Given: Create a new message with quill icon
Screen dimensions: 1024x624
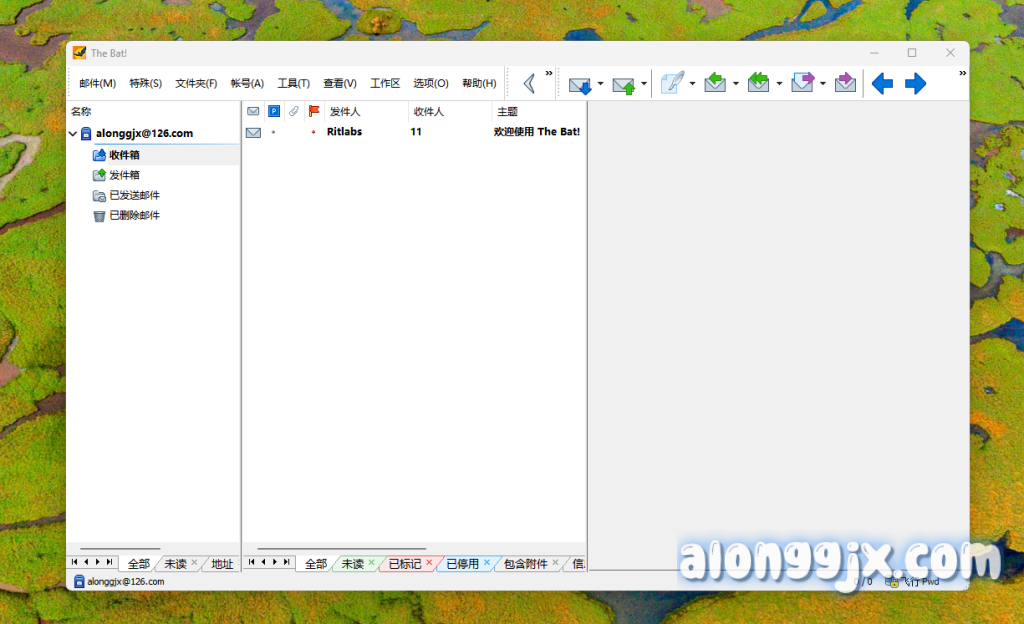Looking at the screenshot, I should click(672, 83).
